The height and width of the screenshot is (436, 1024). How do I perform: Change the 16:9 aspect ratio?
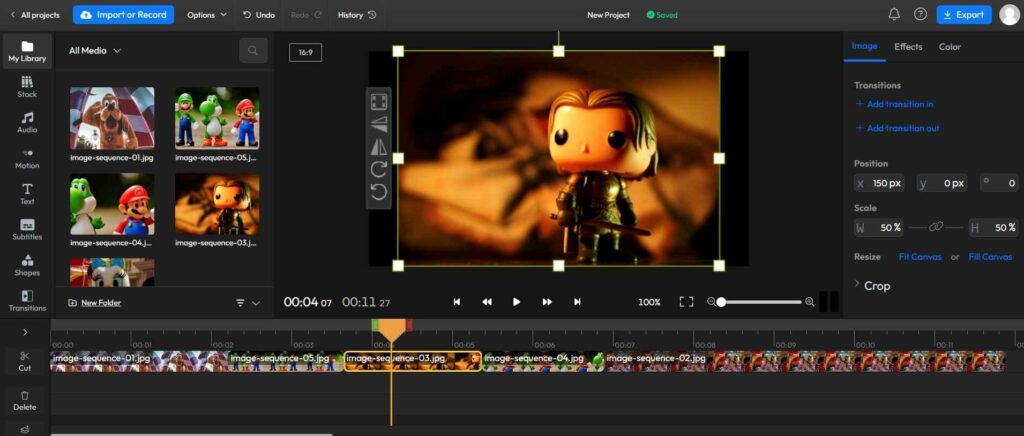(306, 52)
